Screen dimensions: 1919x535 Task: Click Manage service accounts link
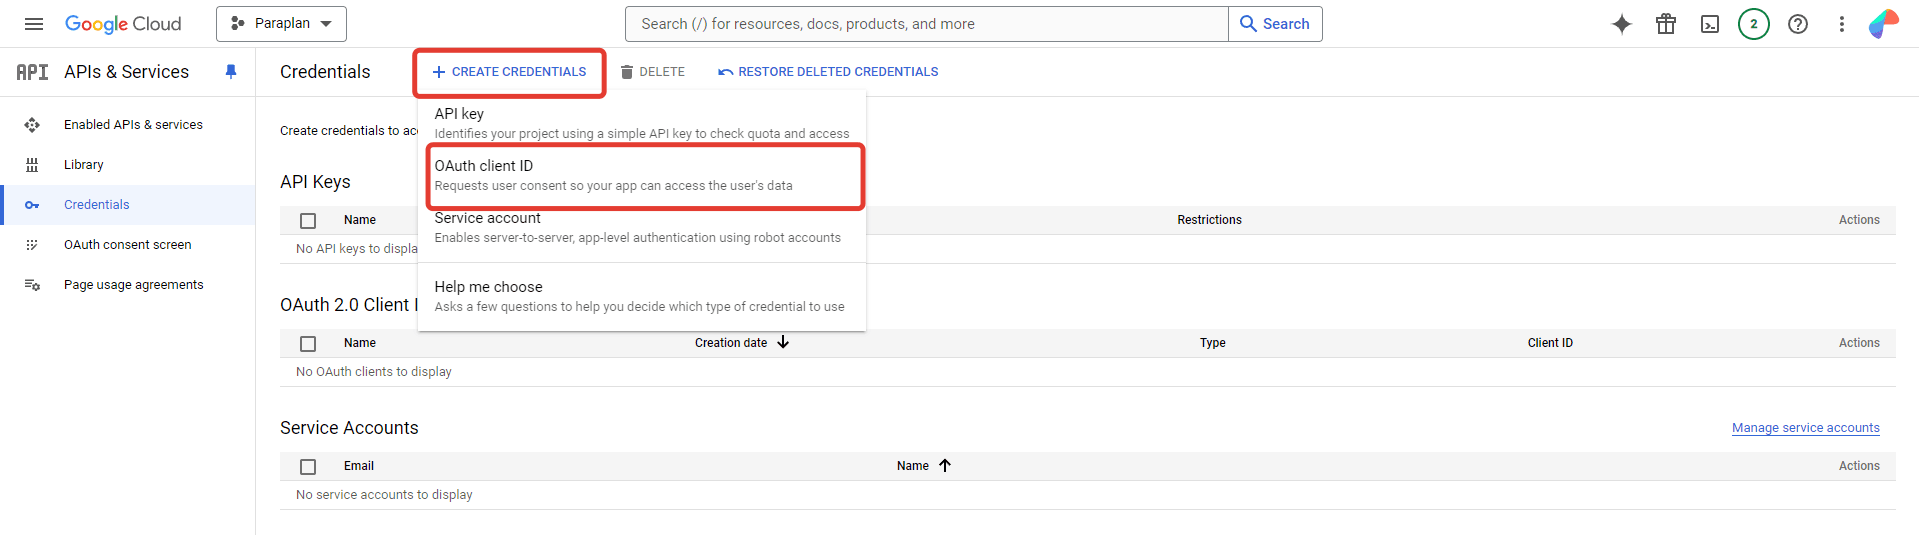coord(1805,428)
